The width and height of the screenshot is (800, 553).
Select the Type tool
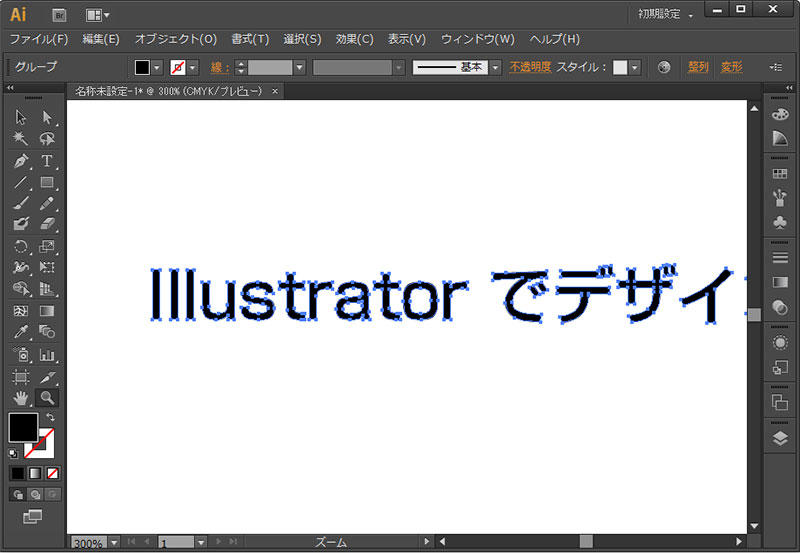click(47, 161)
